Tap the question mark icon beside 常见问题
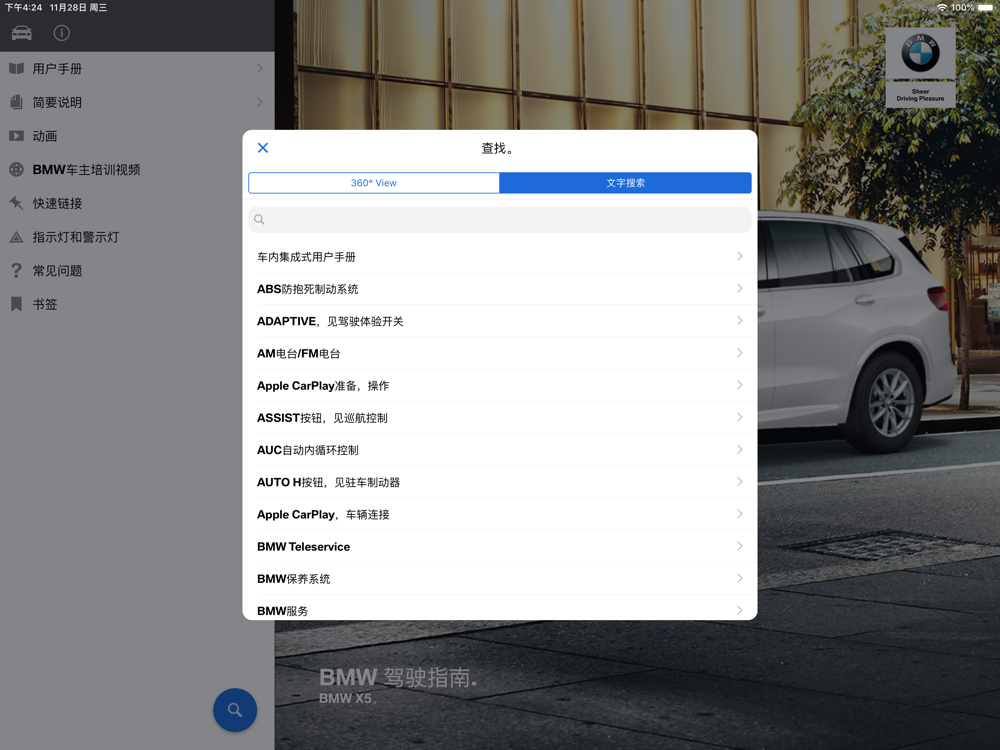The width and height of the screenshot is (1000, 750). pyautogui.click(x=17, y=271)
